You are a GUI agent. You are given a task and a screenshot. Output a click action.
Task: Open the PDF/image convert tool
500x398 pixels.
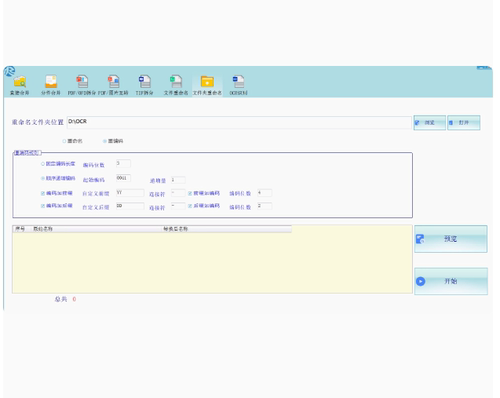[x=113, y=85]
